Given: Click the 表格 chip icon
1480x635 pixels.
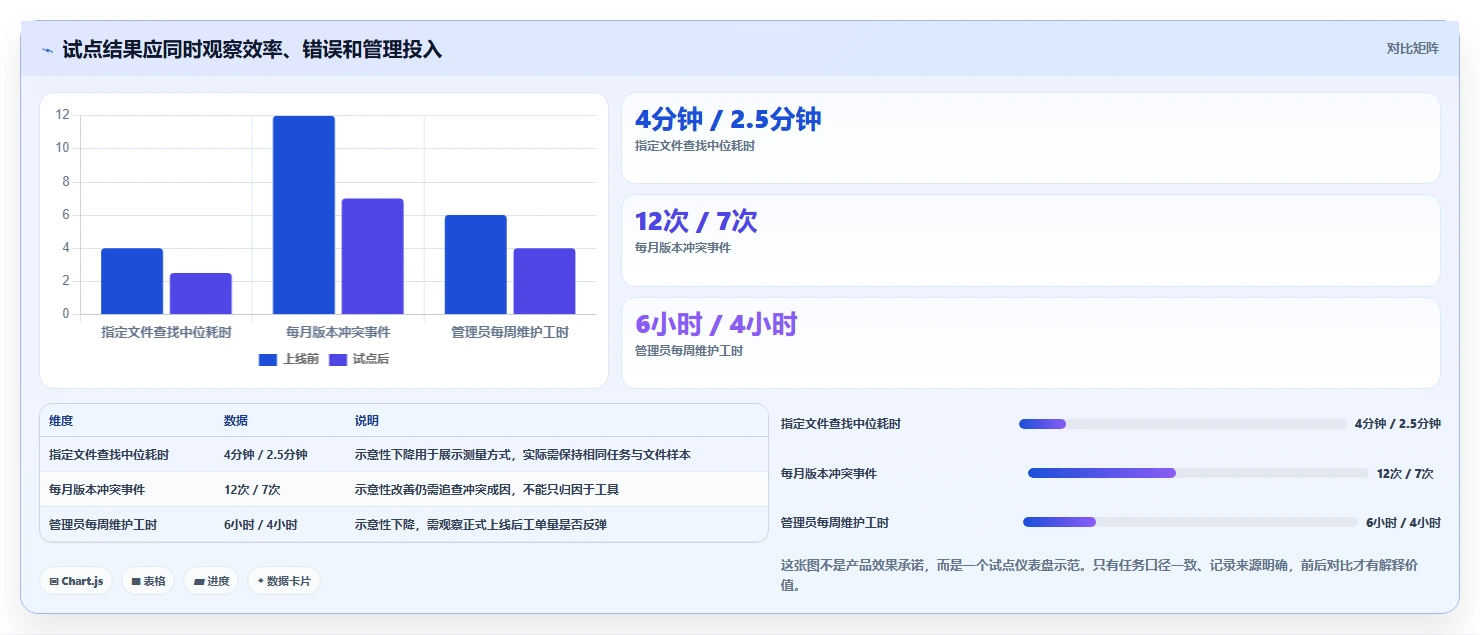Looking at the screenshot, I should pyautogui.click(x=136, y=581).
